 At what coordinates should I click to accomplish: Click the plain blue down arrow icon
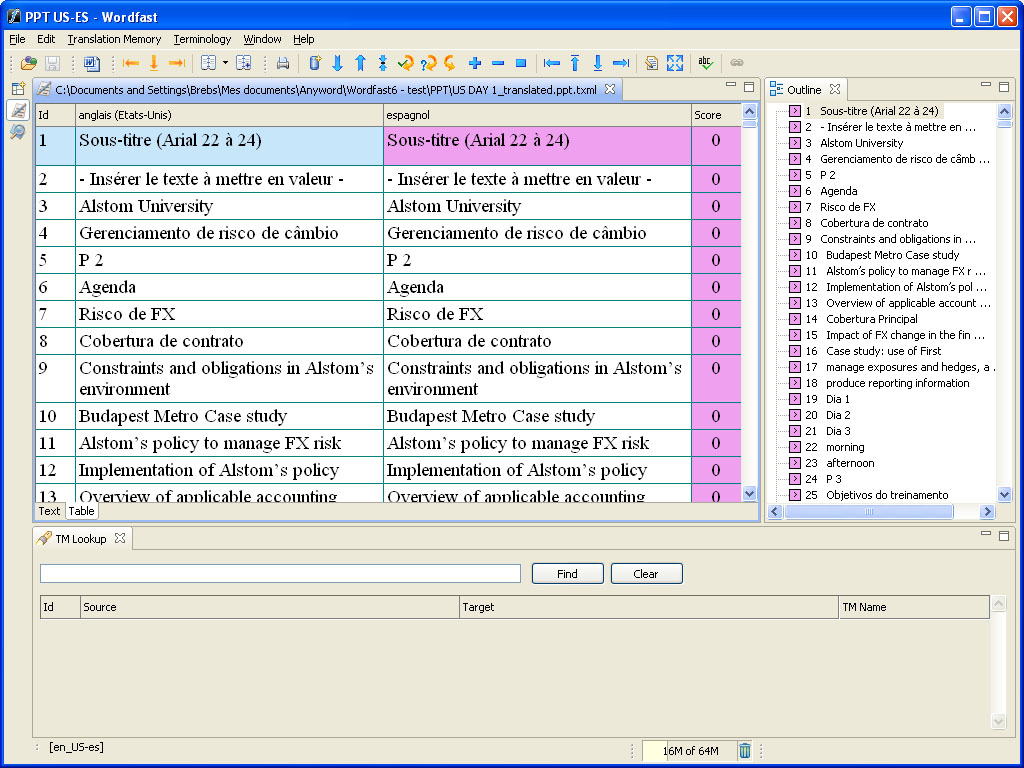(x=338, y=63)
